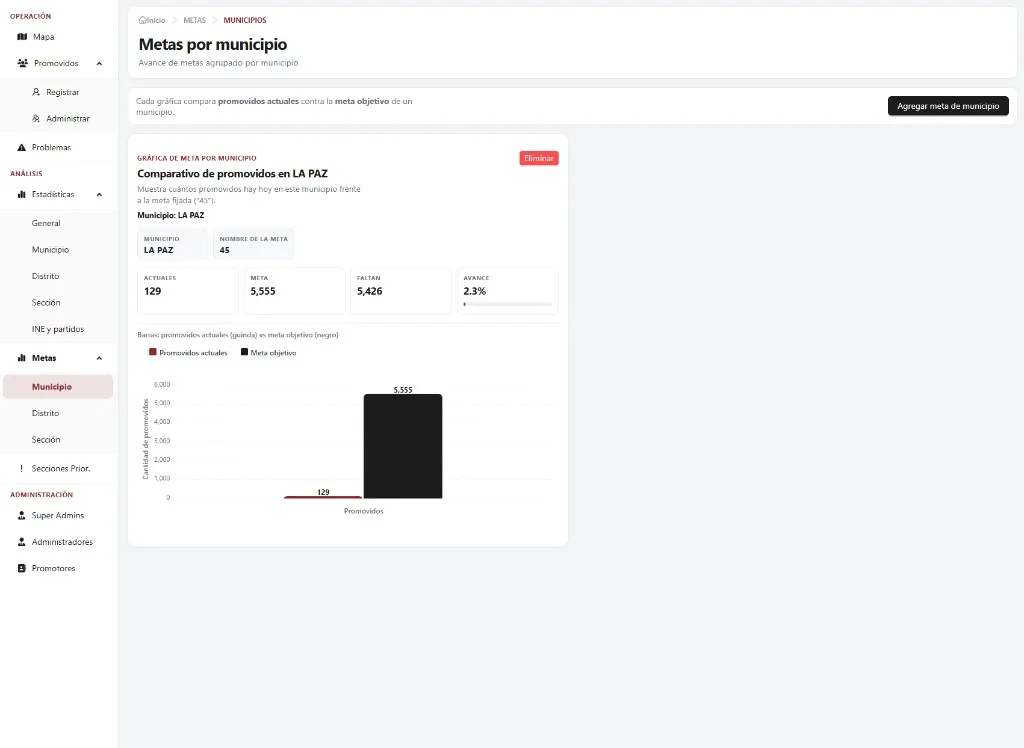This screenshot has height=748, width=1024.
Task: Click the Problemas warning triangle icon
Action: [22, 148]
